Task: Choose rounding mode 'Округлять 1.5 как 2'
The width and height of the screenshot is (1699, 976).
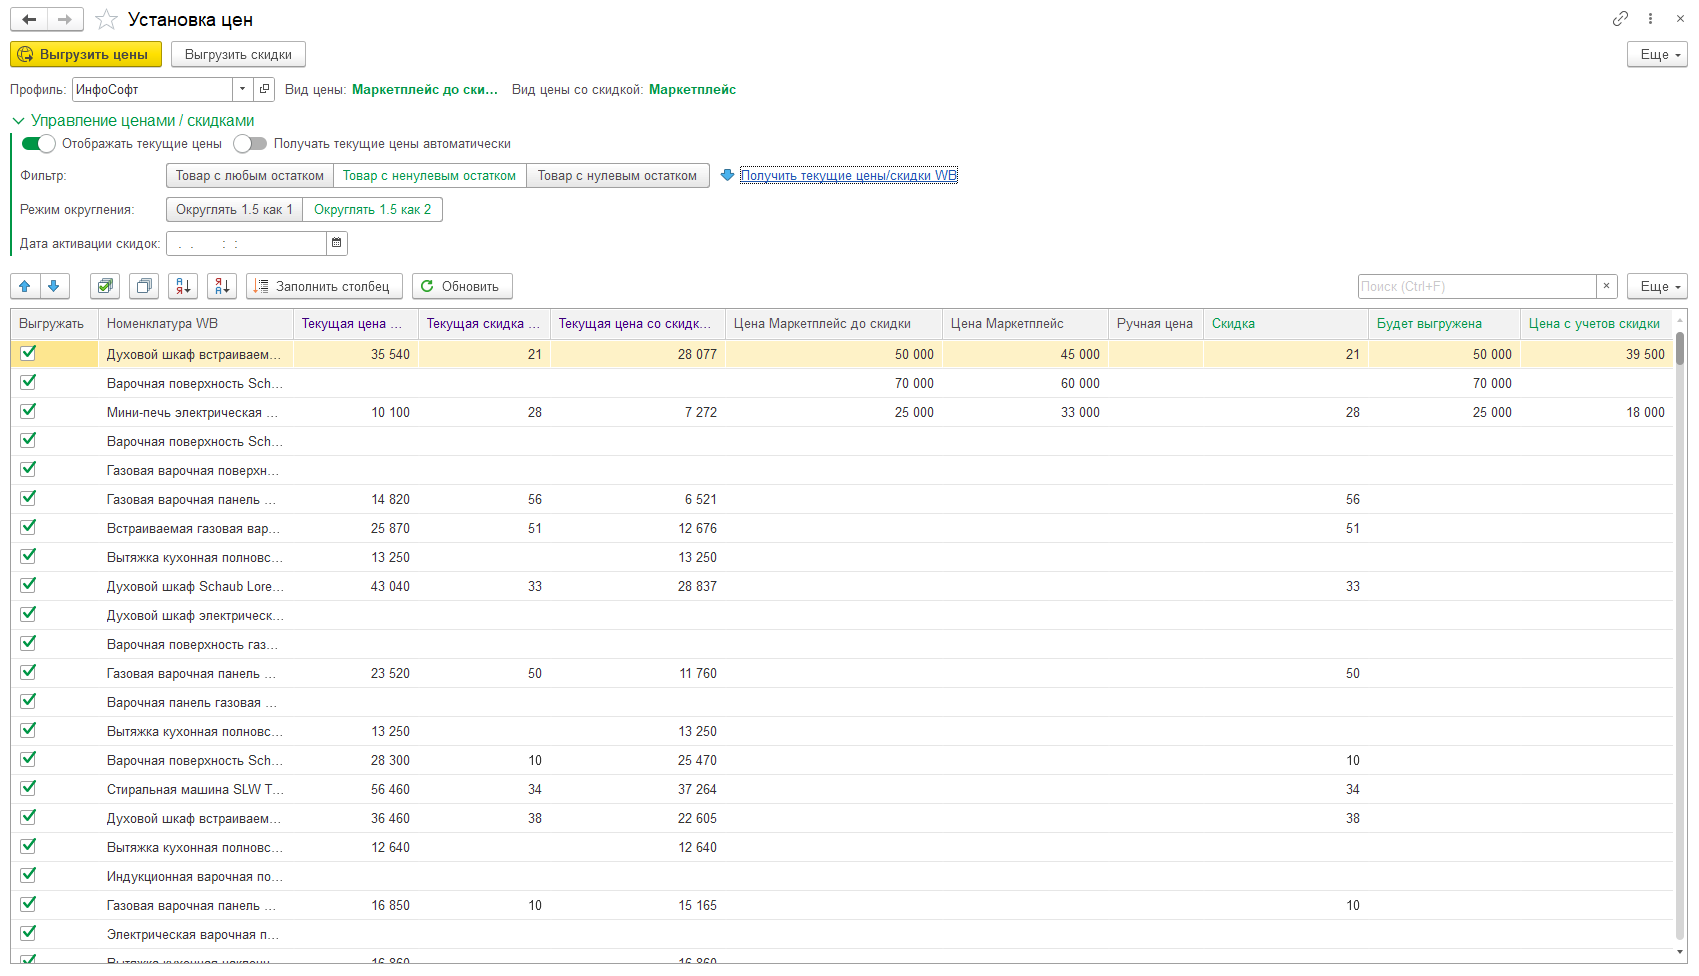Action: point(373,209)
